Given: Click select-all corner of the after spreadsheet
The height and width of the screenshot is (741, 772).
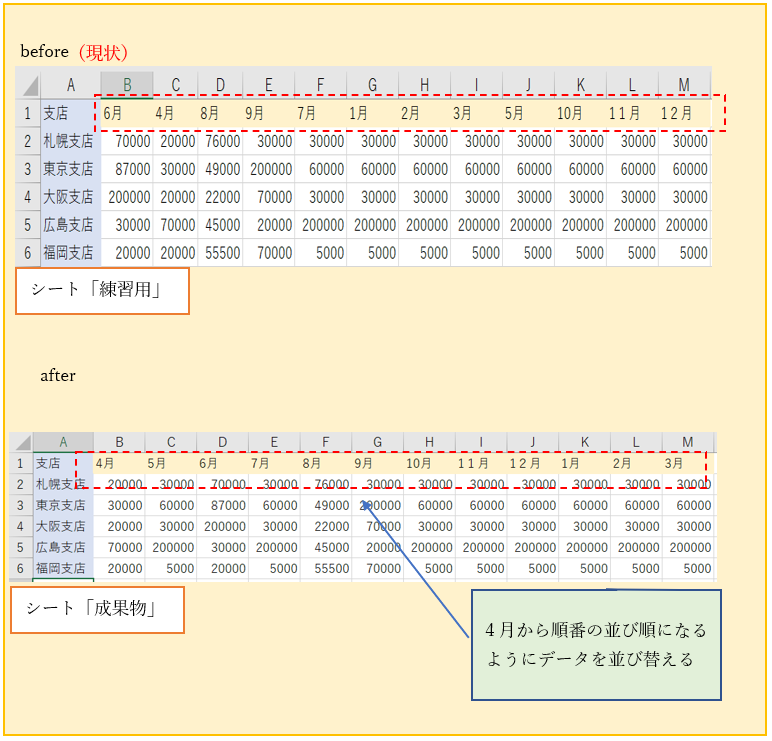Looking at the screenshot, I should [21, 442].
